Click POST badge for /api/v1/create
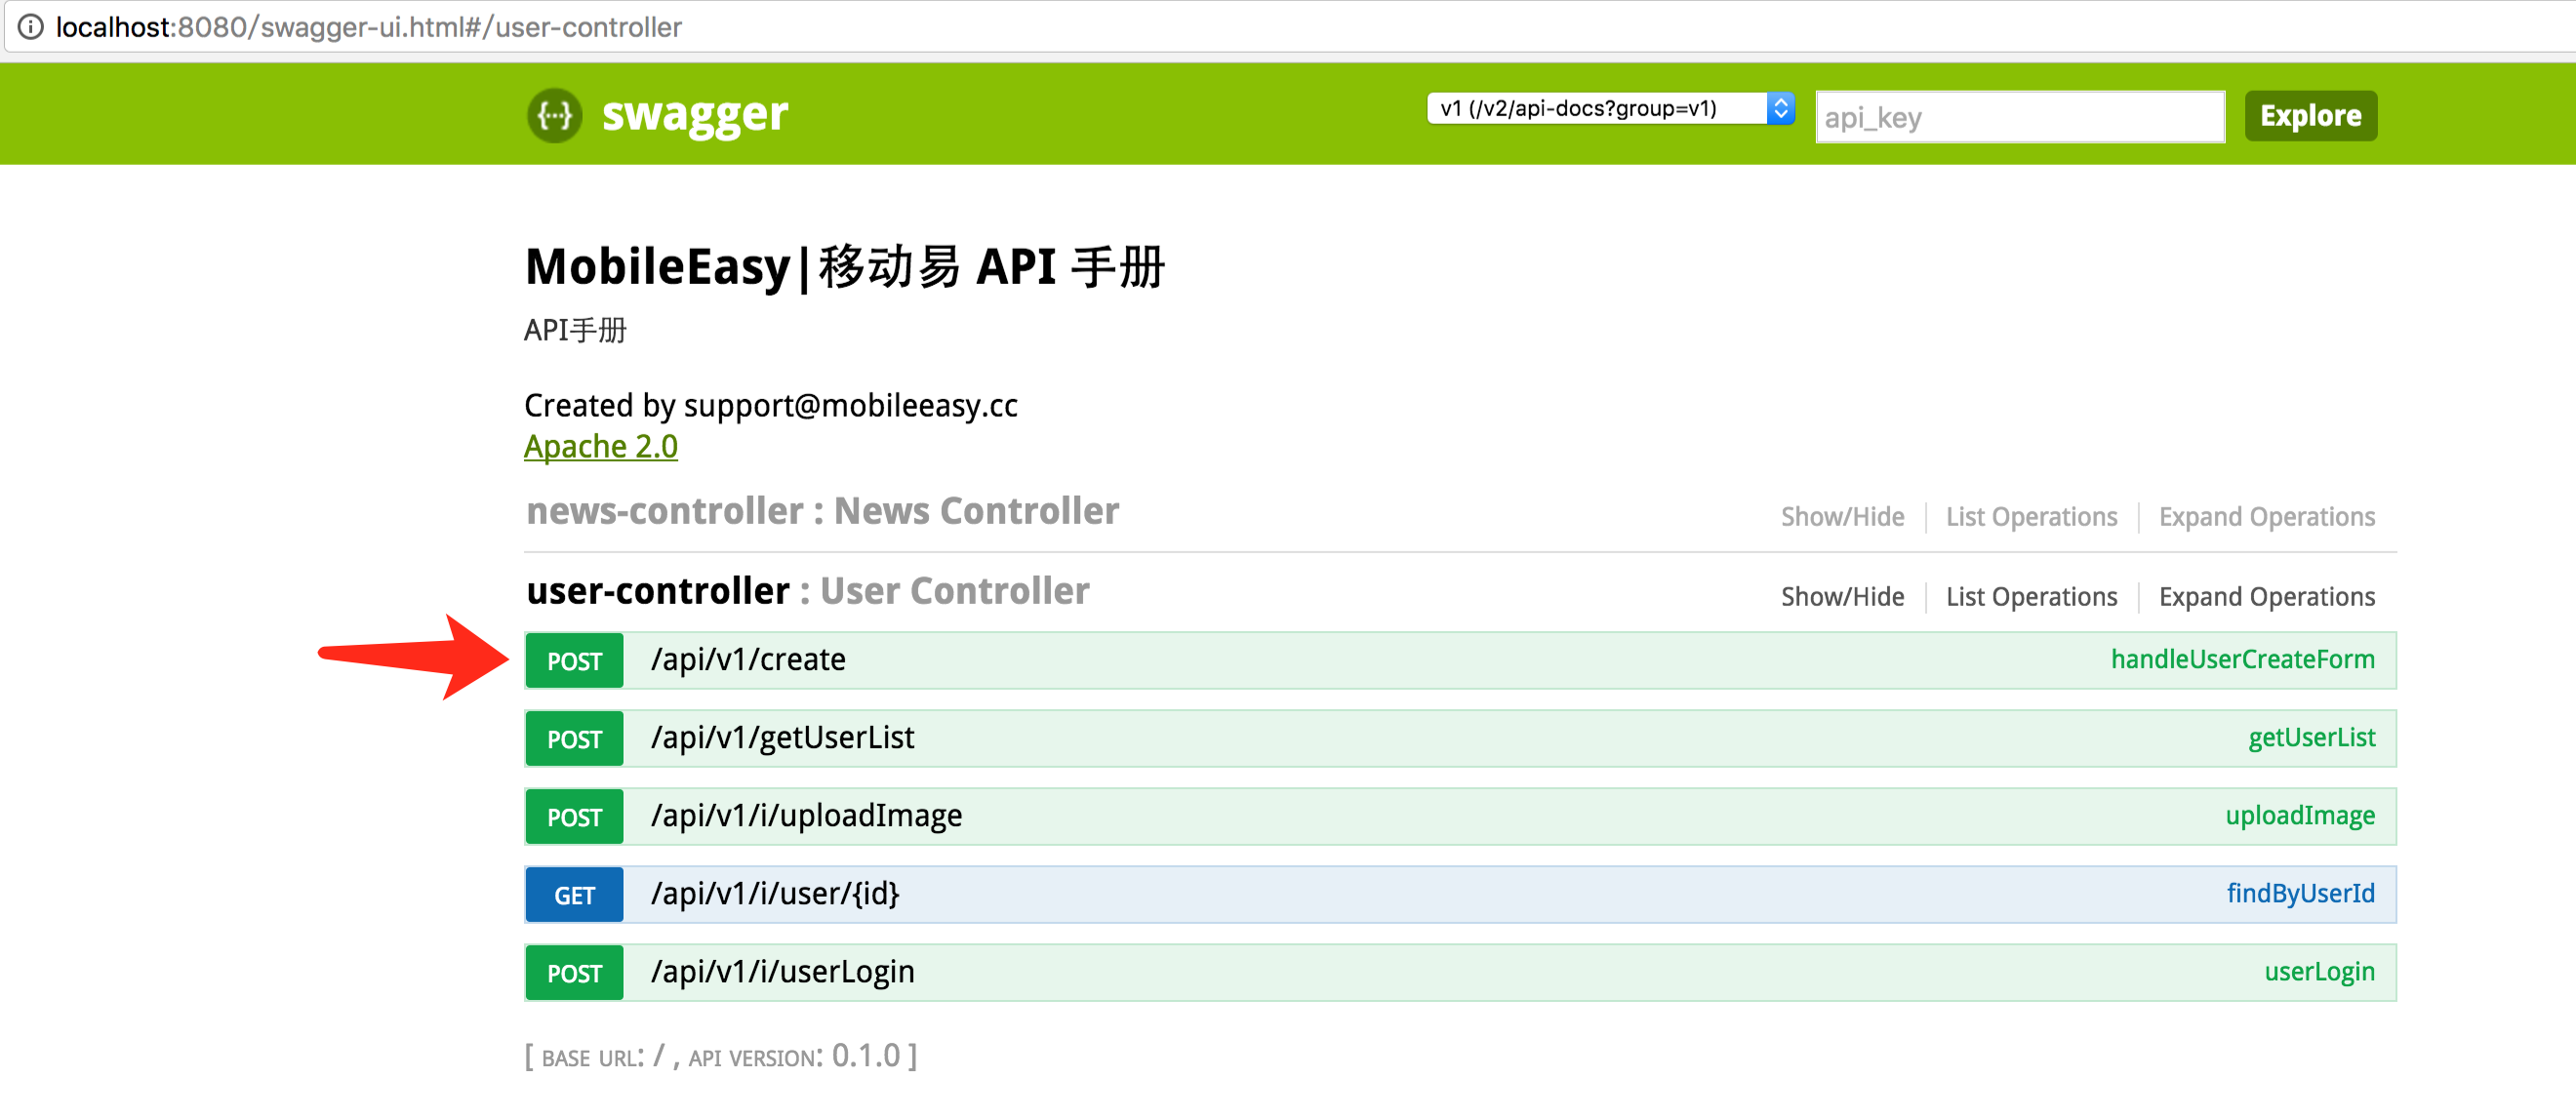This screenshot has width=2576, height=1118. tap(574, 661)
